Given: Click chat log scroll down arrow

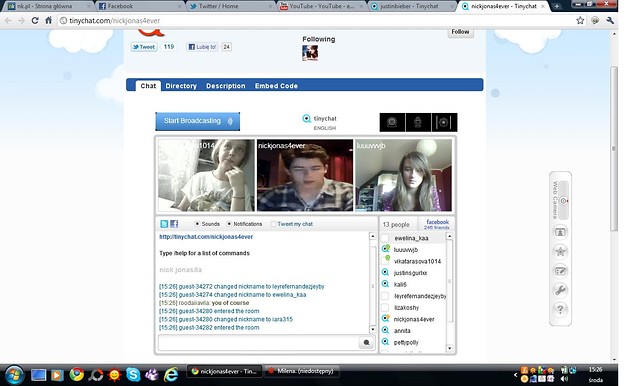Looking at the screenshot, I should click(x=372, y=329).
